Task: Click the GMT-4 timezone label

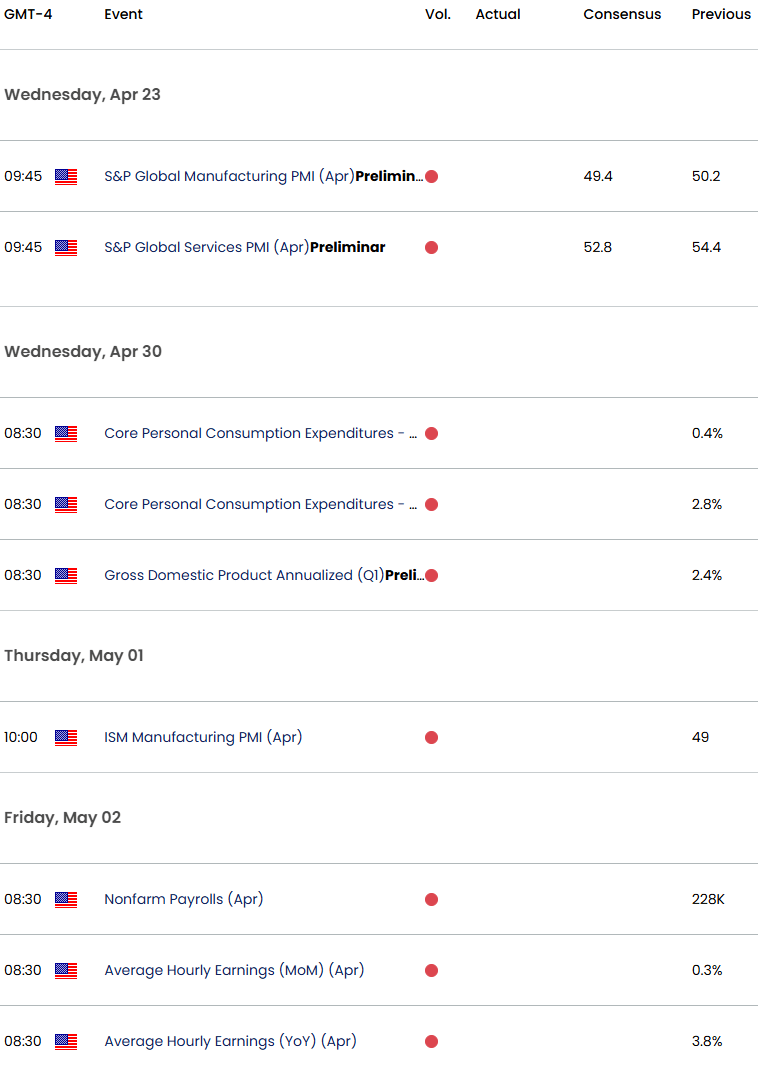Action: pos(29,14)
